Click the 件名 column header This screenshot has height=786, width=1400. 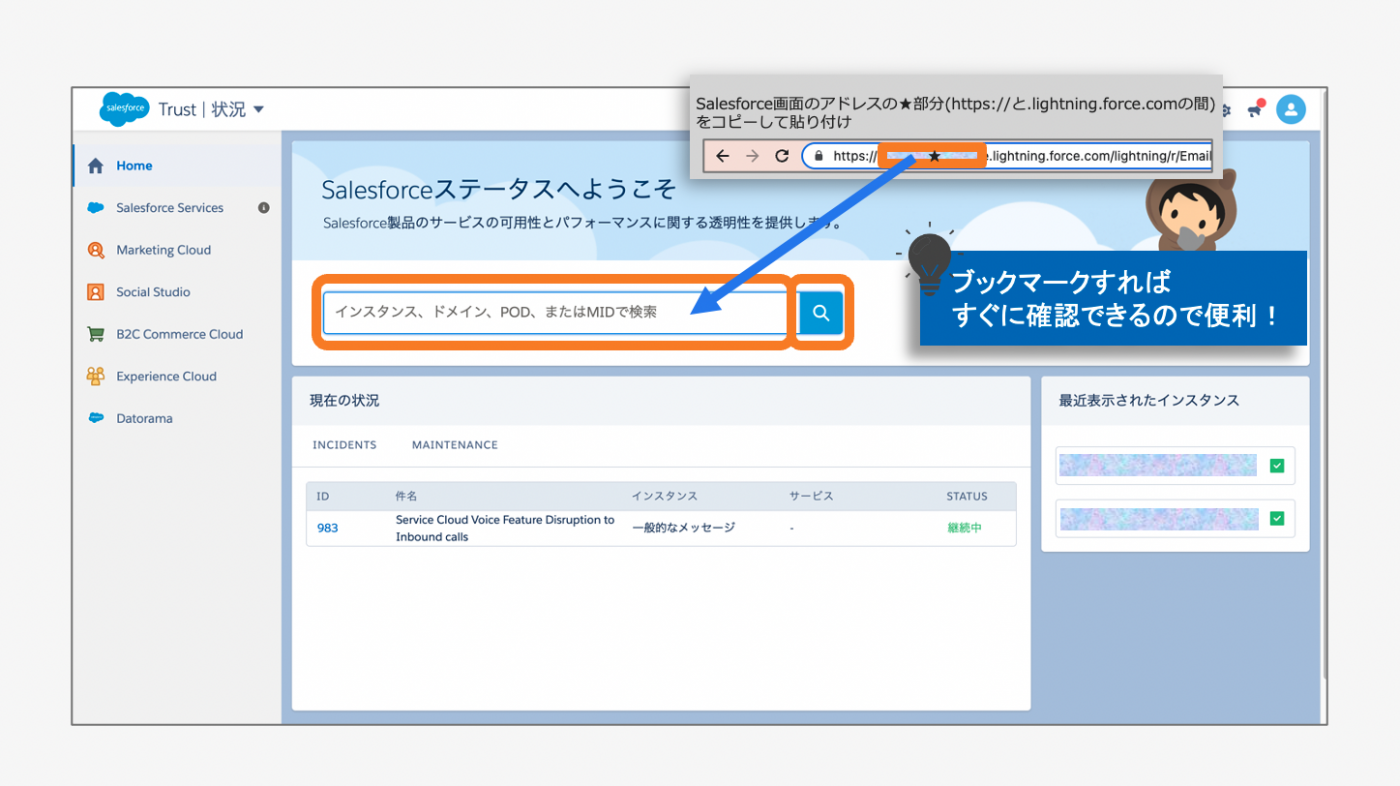(x=406, y=496)
